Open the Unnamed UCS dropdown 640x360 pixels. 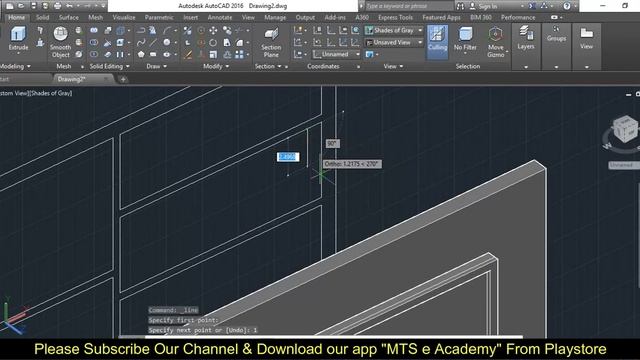pos(337,54)
